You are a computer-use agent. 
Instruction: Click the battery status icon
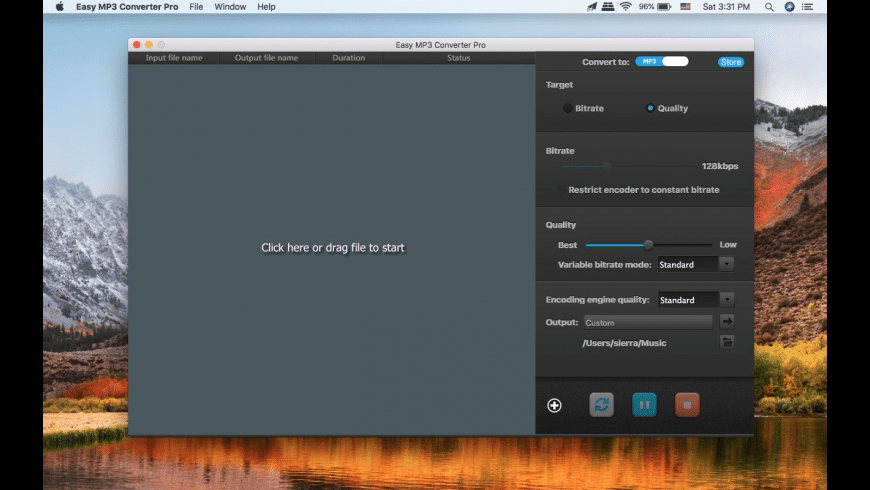(x=664, y=7)
